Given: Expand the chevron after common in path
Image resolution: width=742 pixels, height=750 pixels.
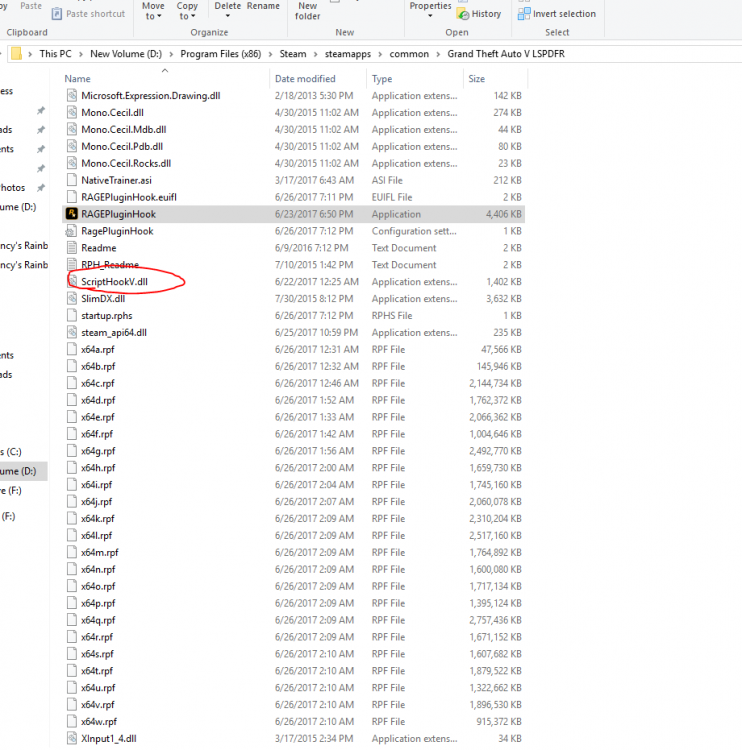Looking at the screenshot, I should tap(438, 54).
